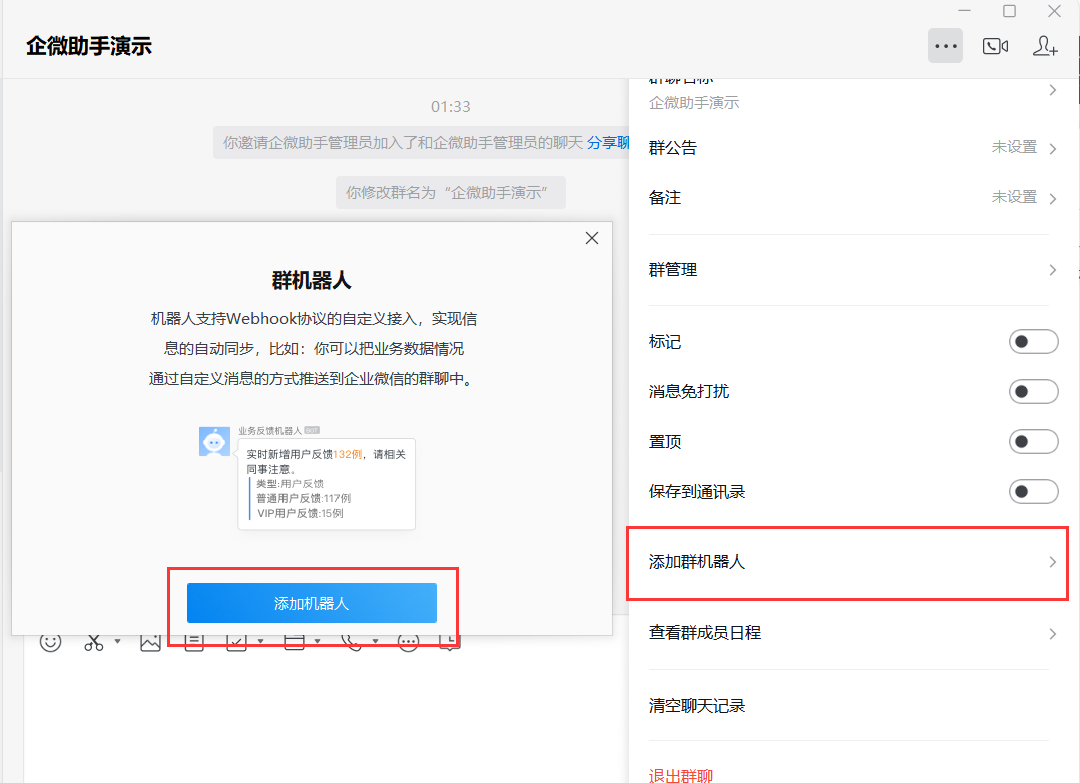Open the dropdown arrow beside the checkmark icon
The width and height of the screenshot is (1080, 783).
click(x=260, y=641)
